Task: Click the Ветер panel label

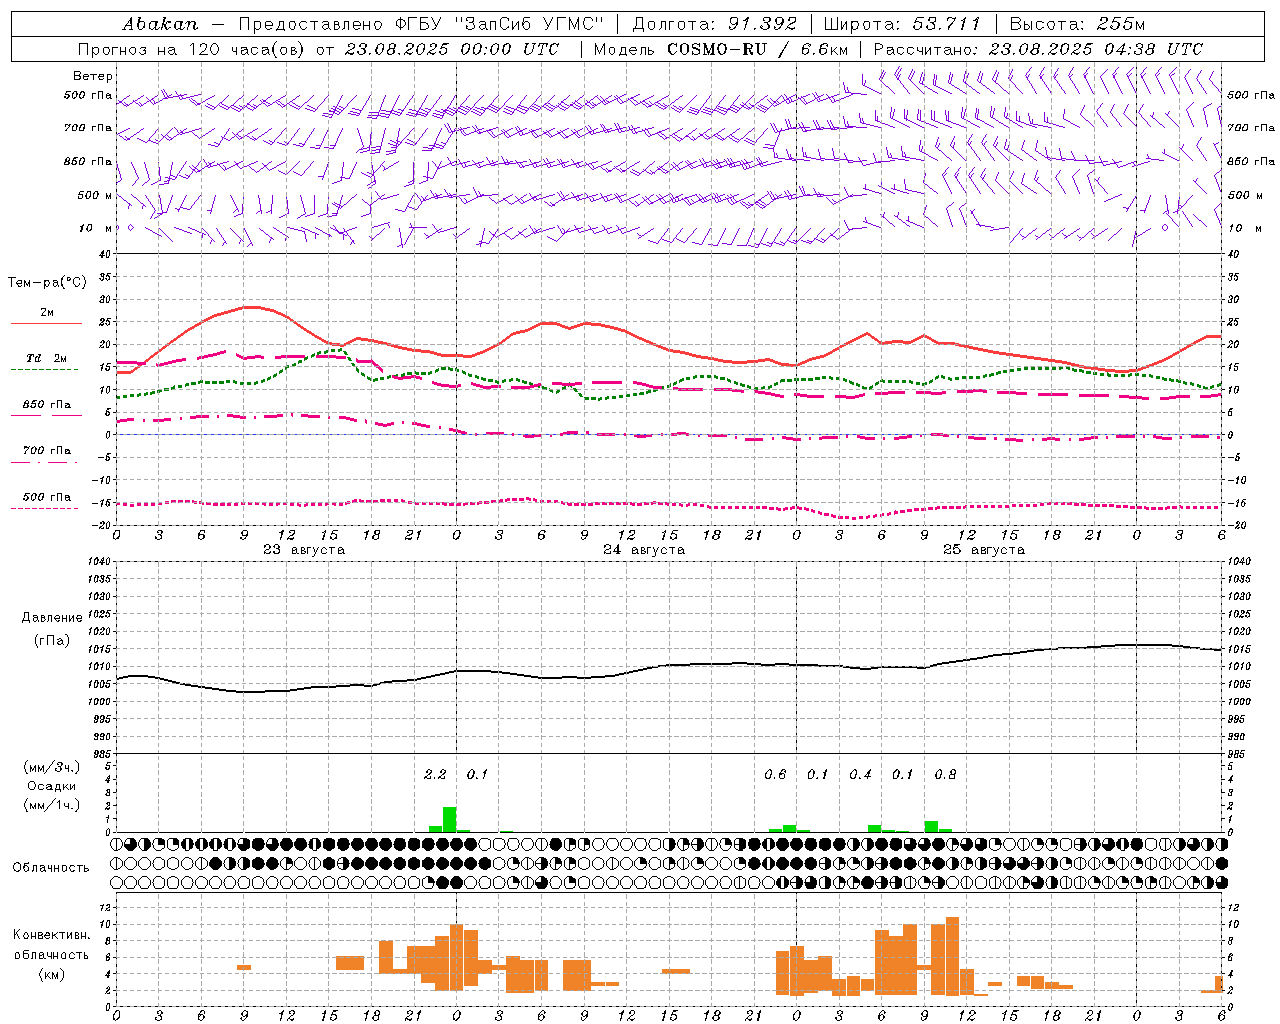Action: [x=93, y=76]
